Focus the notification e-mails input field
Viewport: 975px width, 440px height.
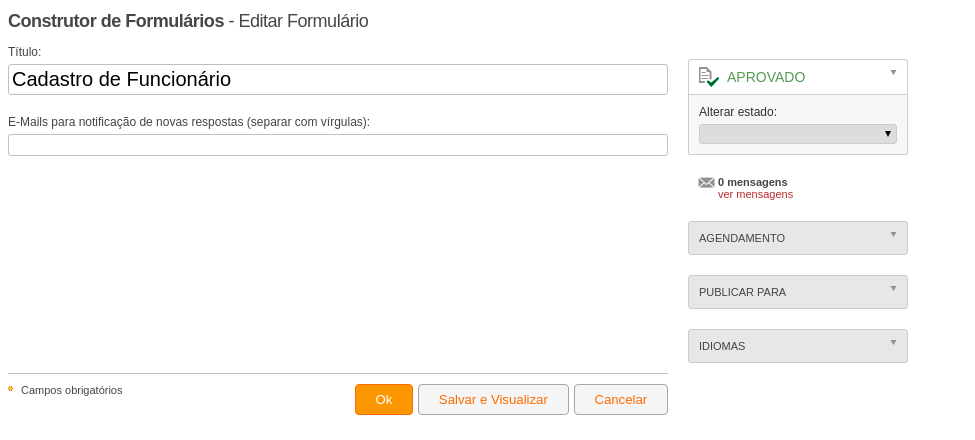point(338,145)
